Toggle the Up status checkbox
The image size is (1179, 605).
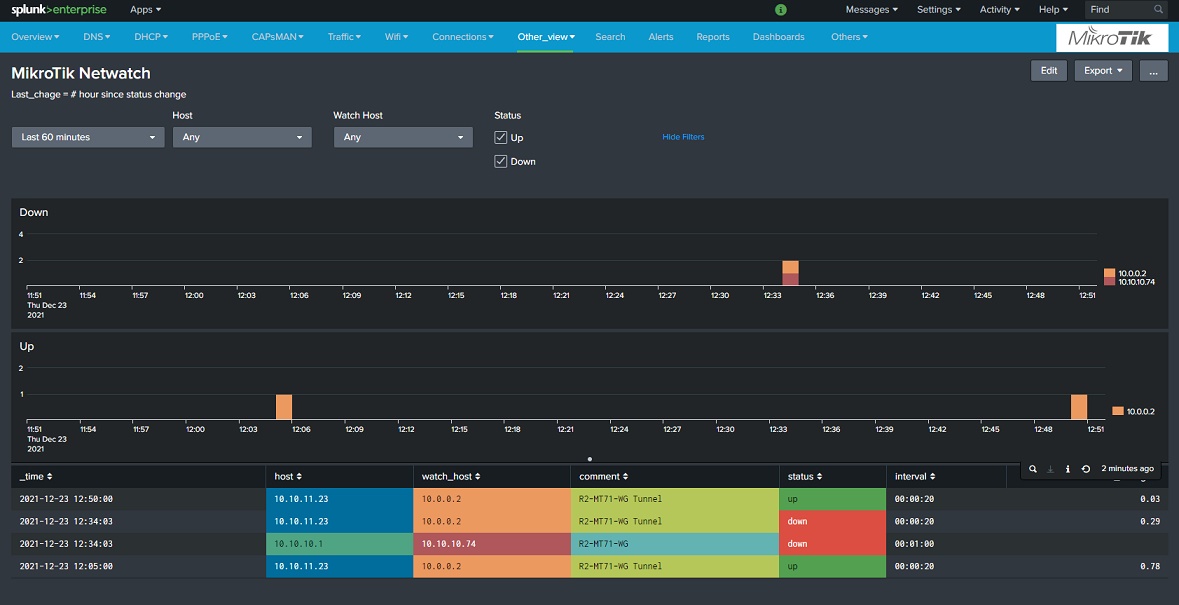[501, 138]
